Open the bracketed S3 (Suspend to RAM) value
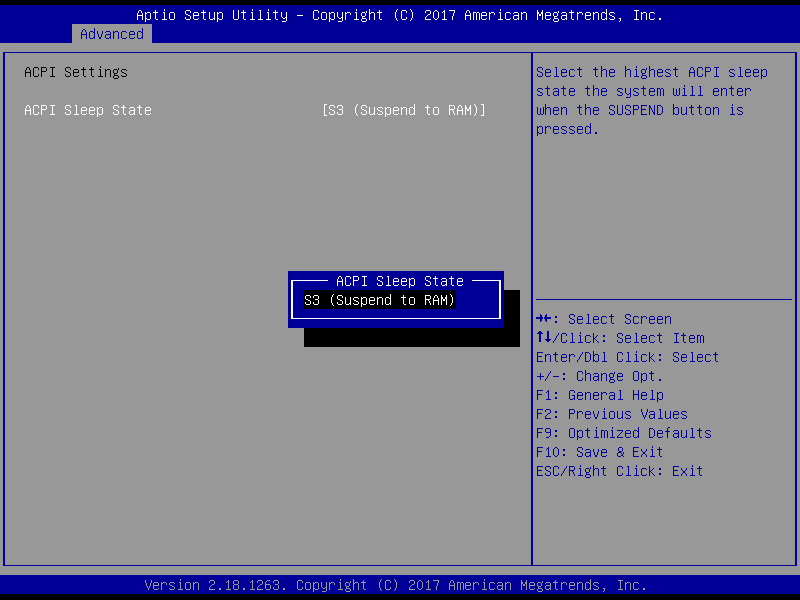The width and height of the screenshot is (800, 600). pyautogui.click(x=404, y=110)
